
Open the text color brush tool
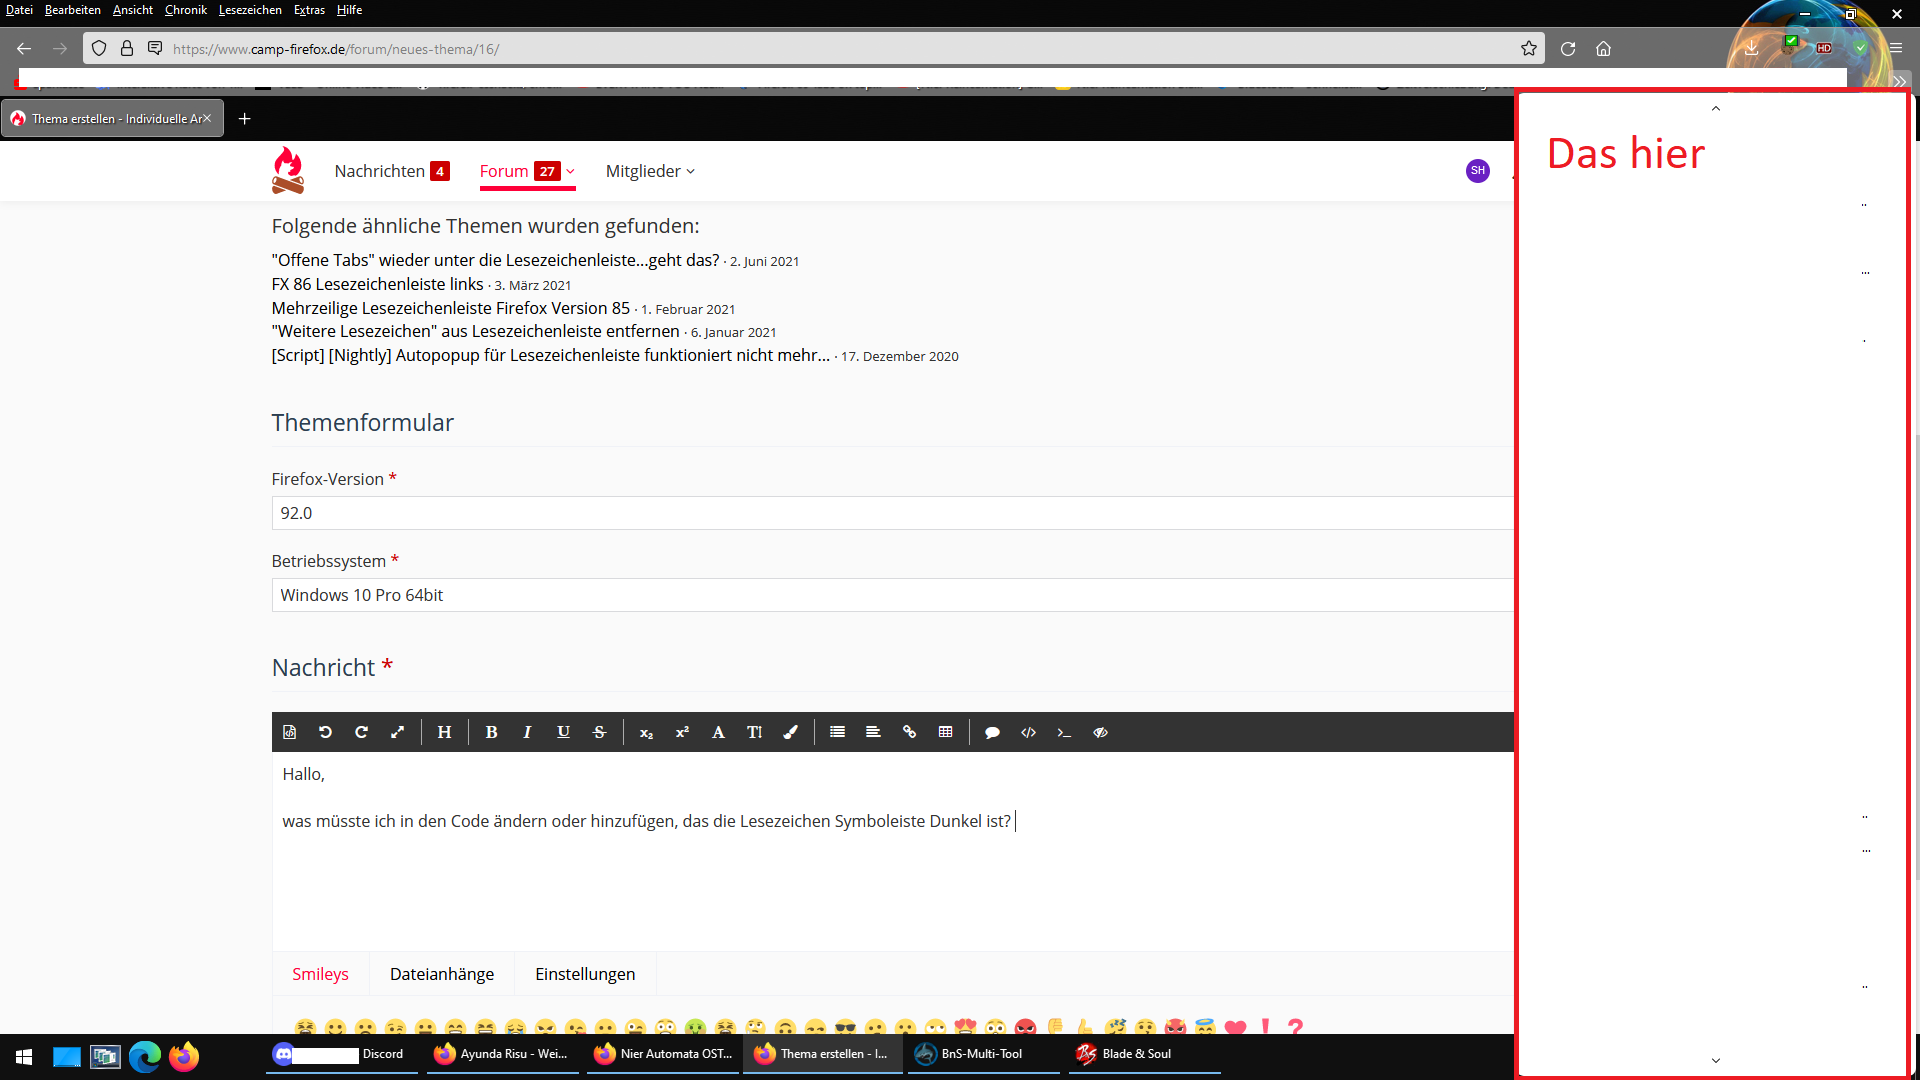(x=790, y=732)
